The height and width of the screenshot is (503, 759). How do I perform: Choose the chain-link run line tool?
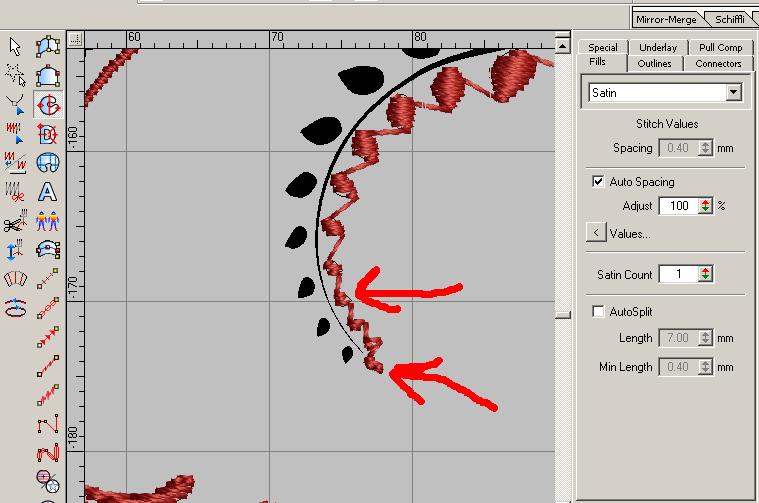(48, 308)
